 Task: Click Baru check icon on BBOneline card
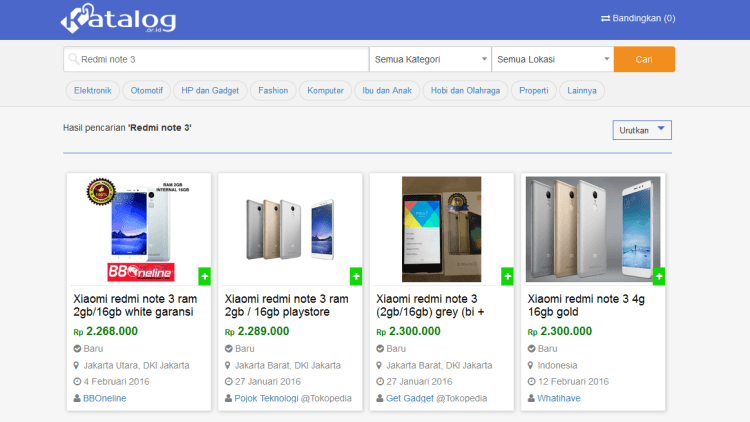(x=77, y=348)
